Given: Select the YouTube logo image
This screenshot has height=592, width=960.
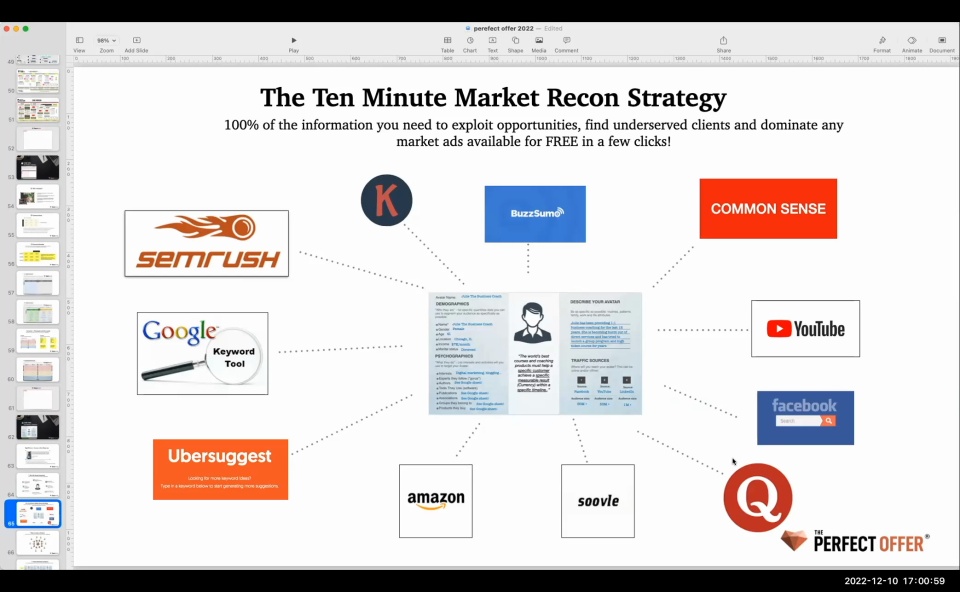Looking at the screenshot, I should (805, 329).
